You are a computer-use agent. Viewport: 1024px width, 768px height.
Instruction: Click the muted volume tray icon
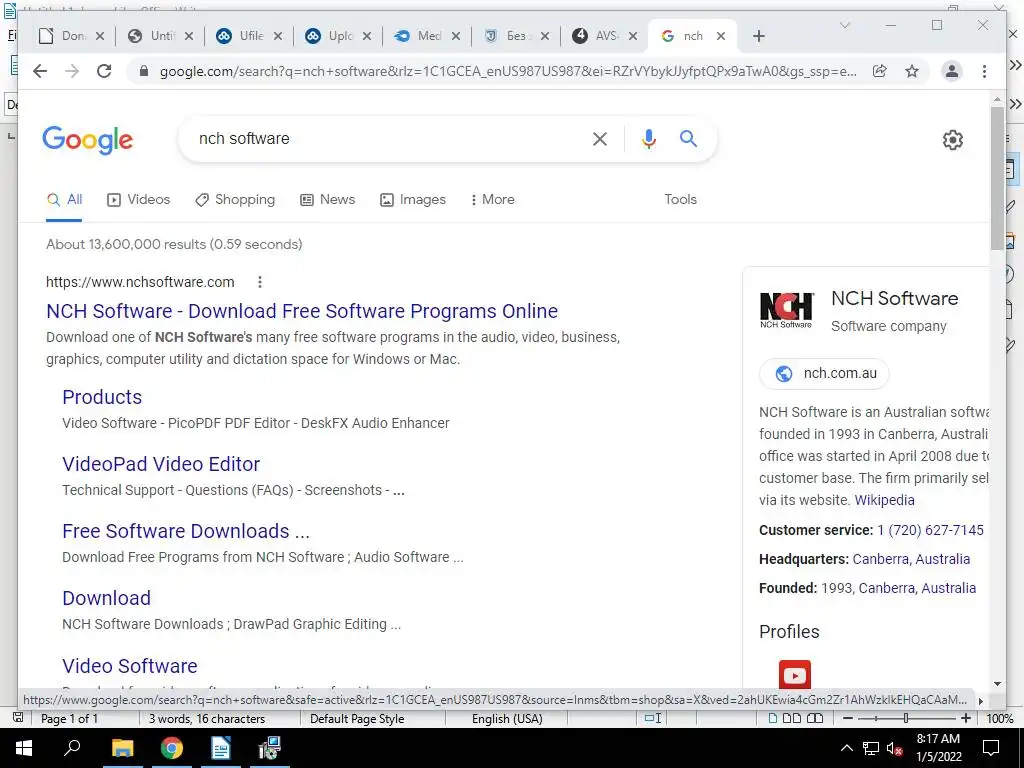pyautogui.click(x=894, y=749)
